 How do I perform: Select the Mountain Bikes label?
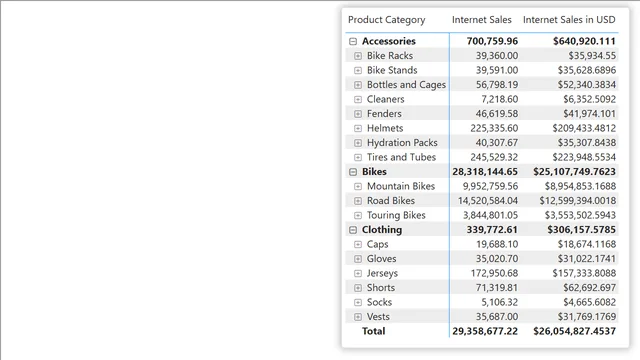point(401,186)
